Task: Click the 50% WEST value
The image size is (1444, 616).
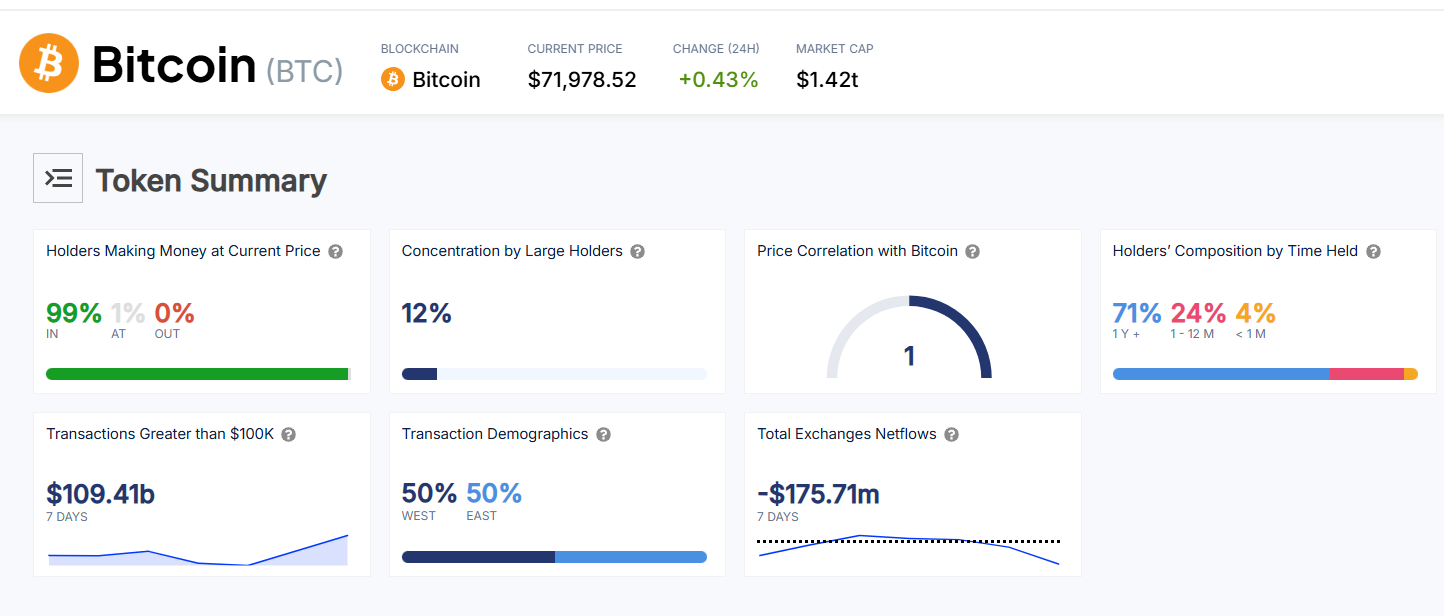Action: 429,493
